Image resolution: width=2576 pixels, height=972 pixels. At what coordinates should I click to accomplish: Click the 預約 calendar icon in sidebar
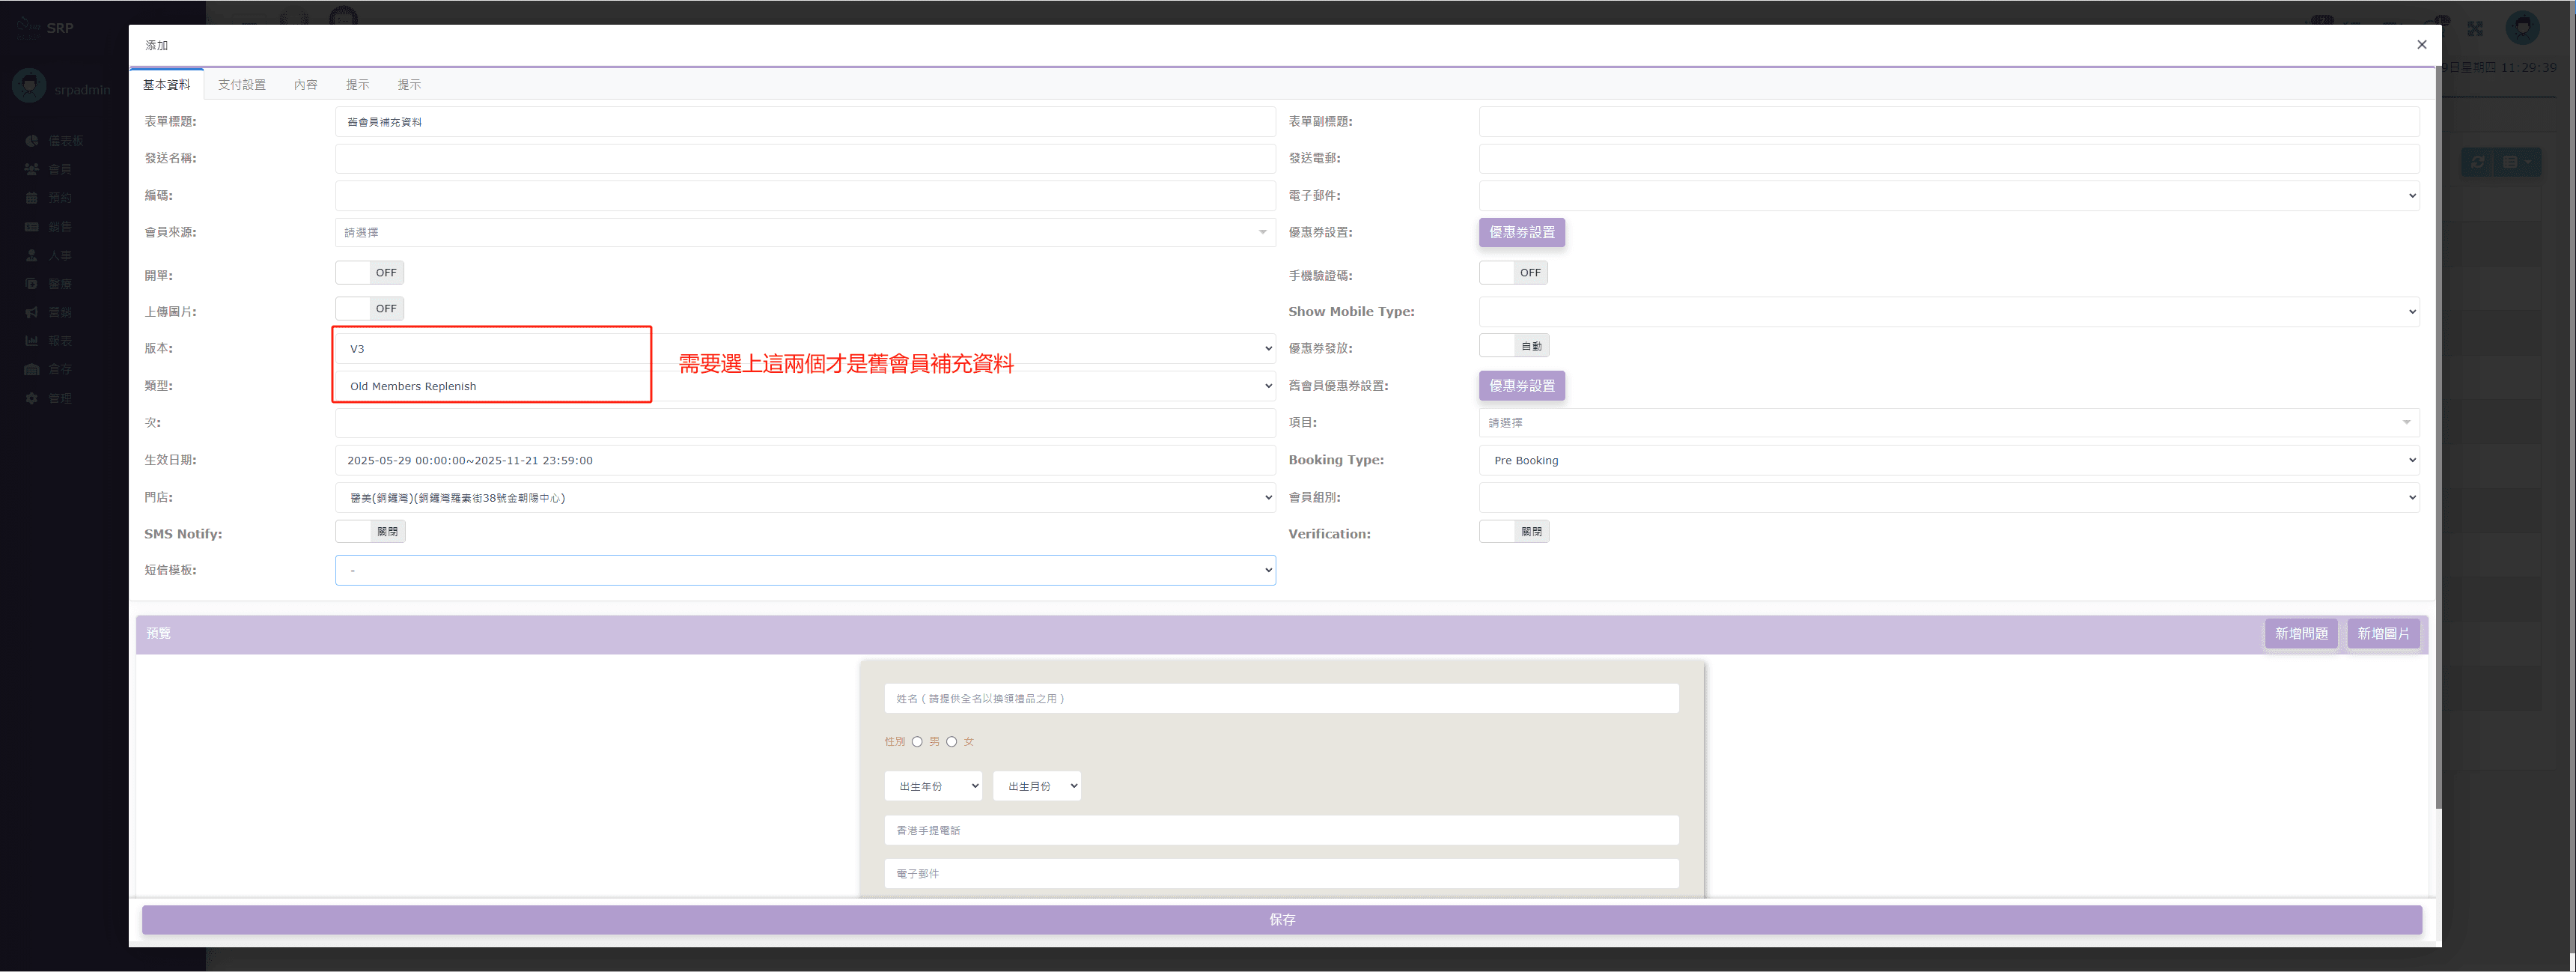coord(32,198)
